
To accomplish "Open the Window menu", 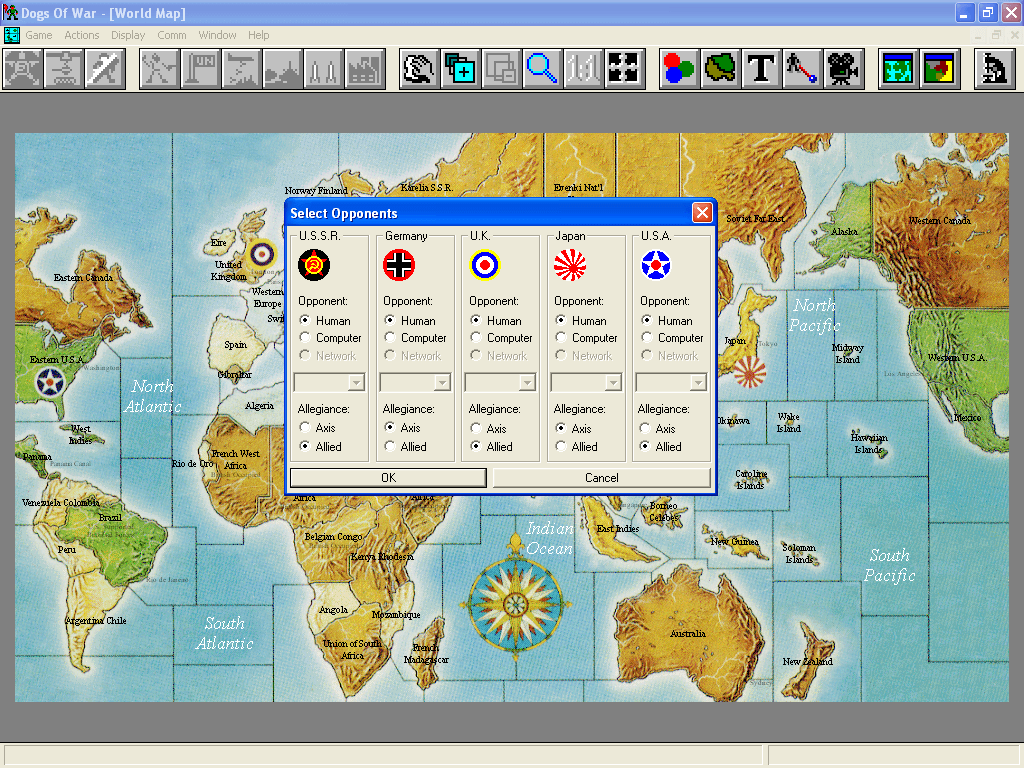I will pos(217,35).
